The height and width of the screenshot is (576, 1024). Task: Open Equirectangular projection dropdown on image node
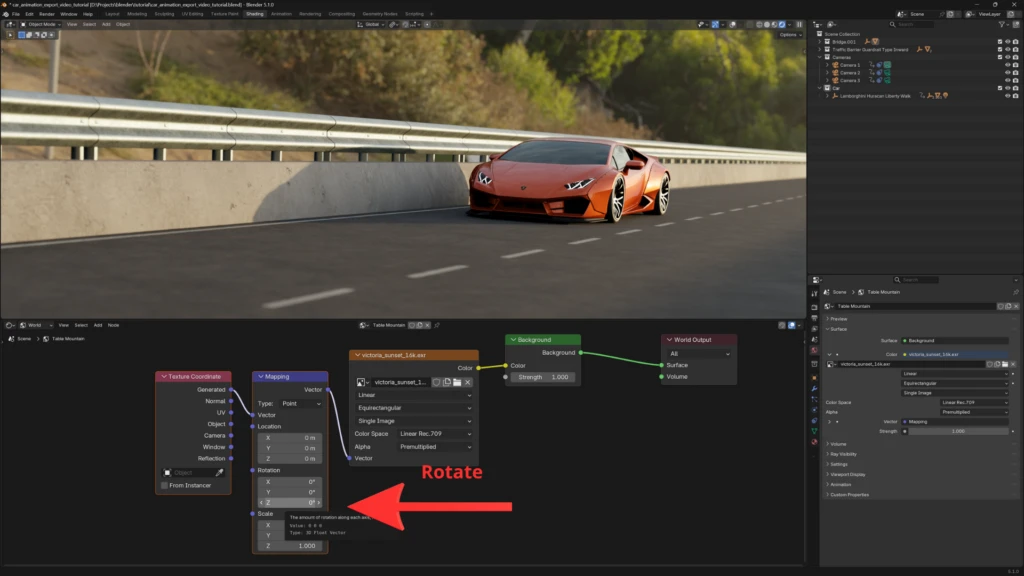coord(414,408)
